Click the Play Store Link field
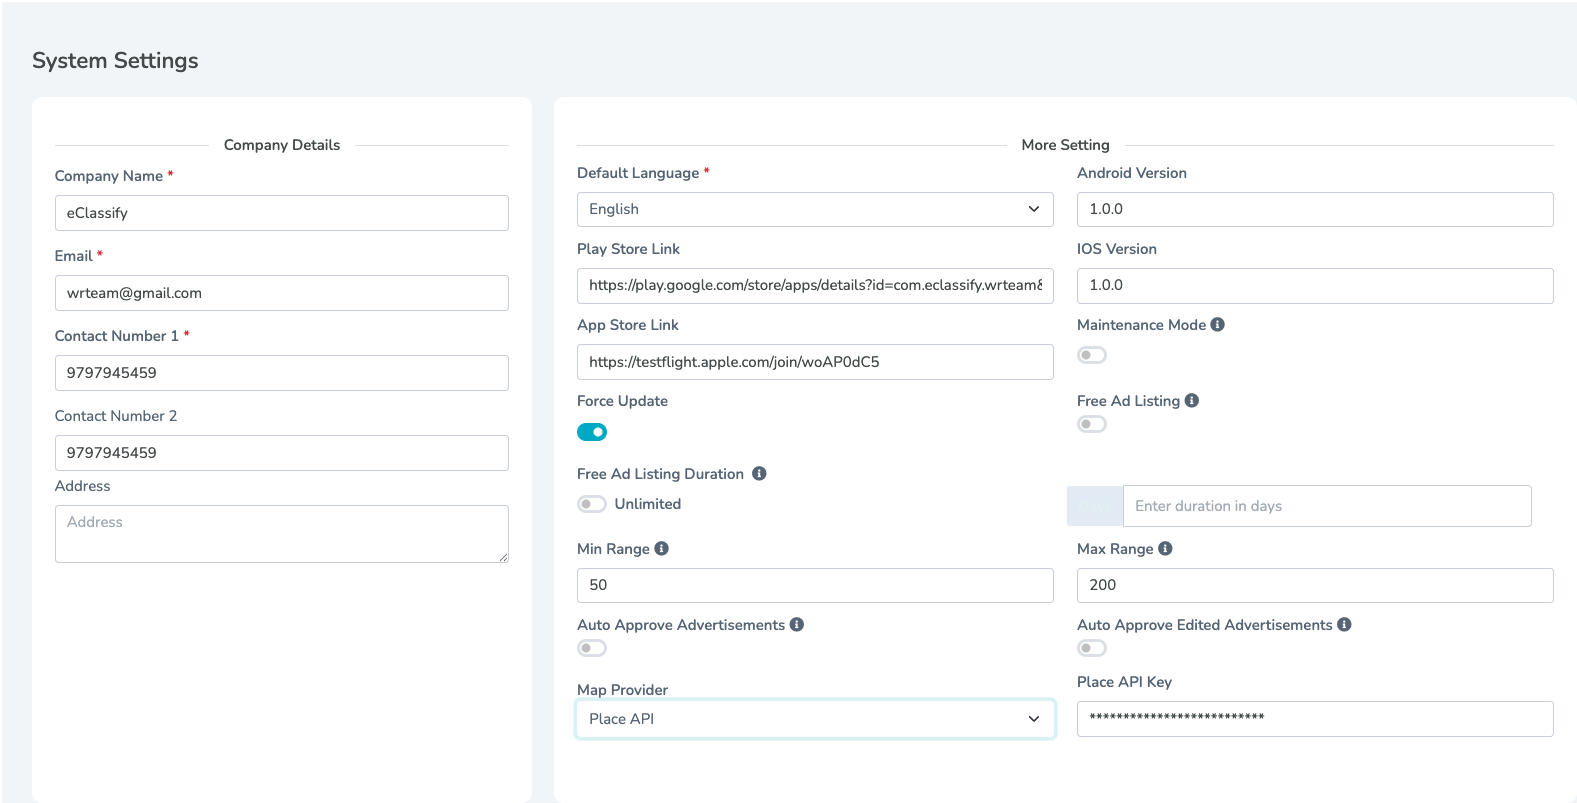 [814, 286]
